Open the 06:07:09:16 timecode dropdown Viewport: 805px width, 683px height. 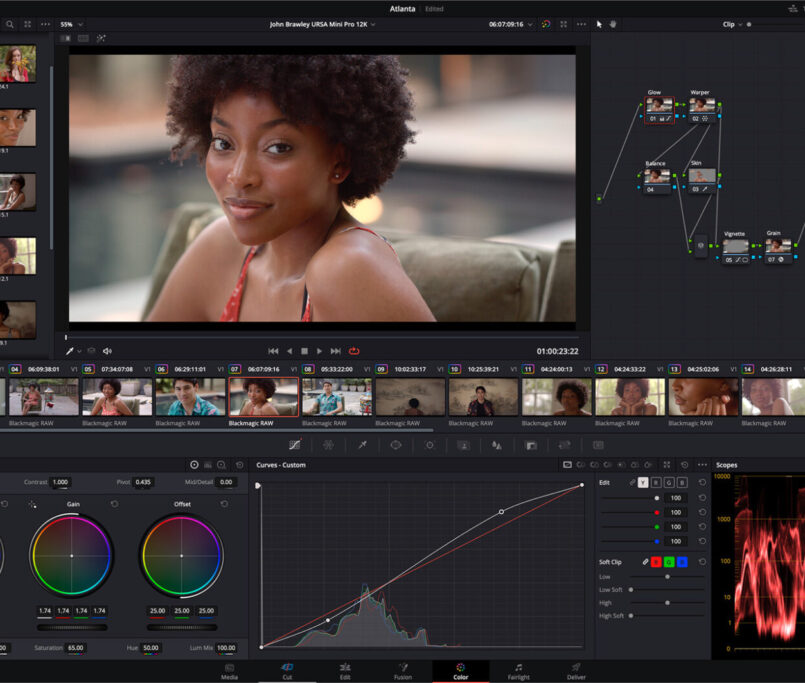pyautogui.click(x=510, y=24)
